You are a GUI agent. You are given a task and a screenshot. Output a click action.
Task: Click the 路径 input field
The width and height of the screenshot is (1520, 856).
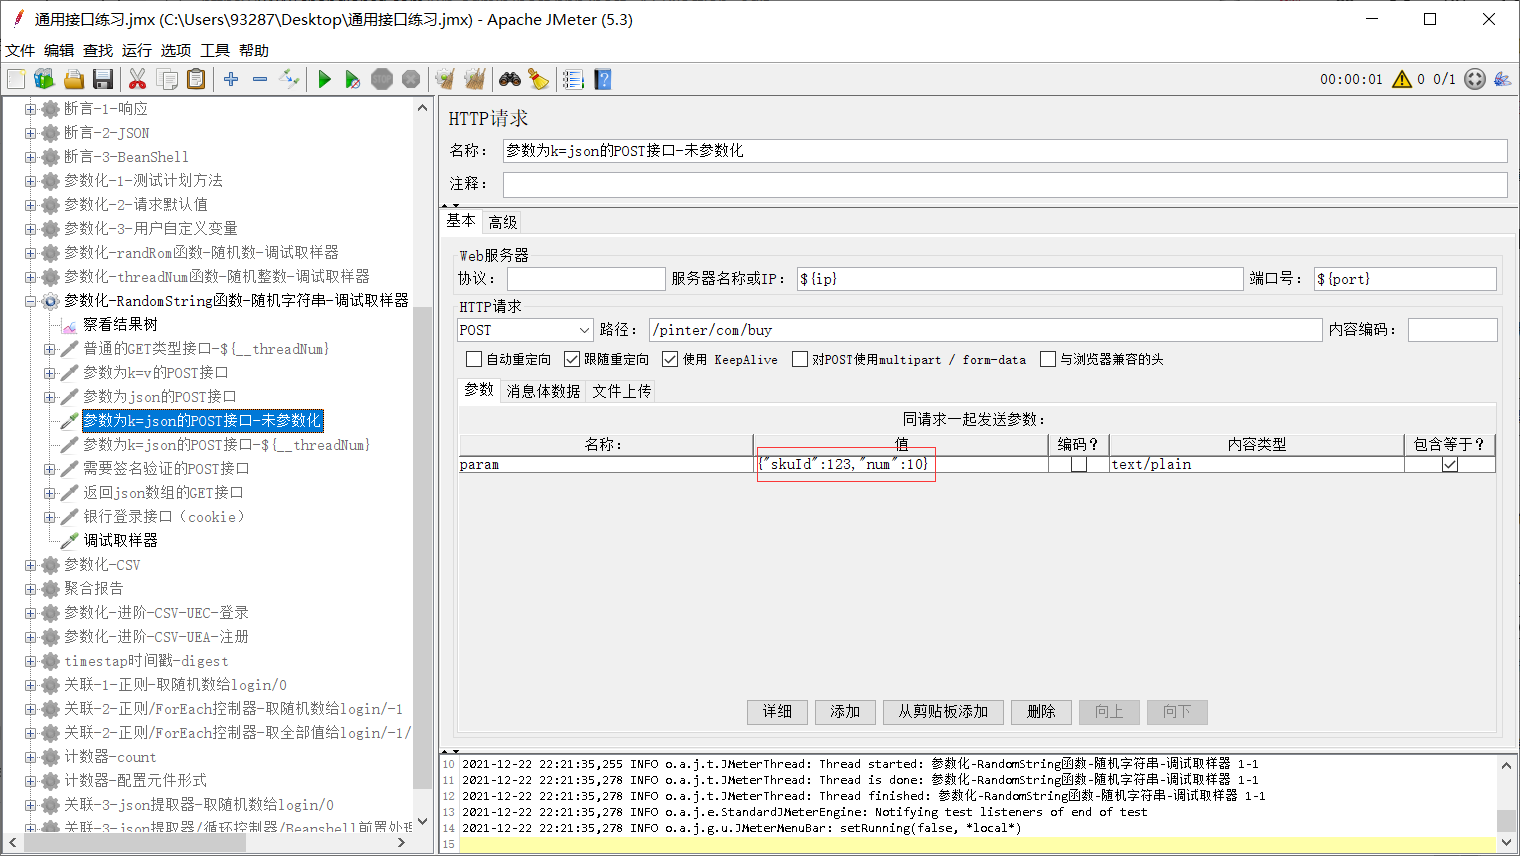pos(985,330)
